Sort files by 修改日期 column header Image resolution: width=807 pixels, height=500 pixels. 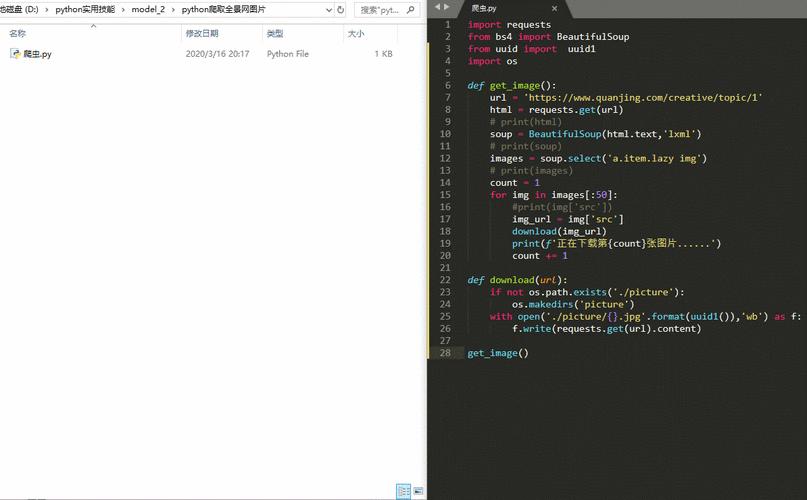click(202, 33)
